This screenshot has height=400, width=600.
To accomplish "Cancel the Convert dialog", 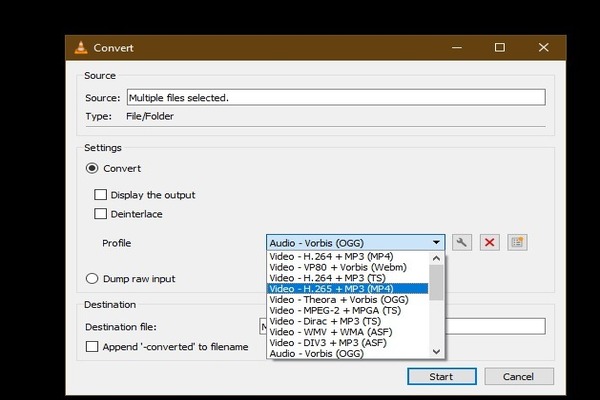I will (x=518, y=377).
